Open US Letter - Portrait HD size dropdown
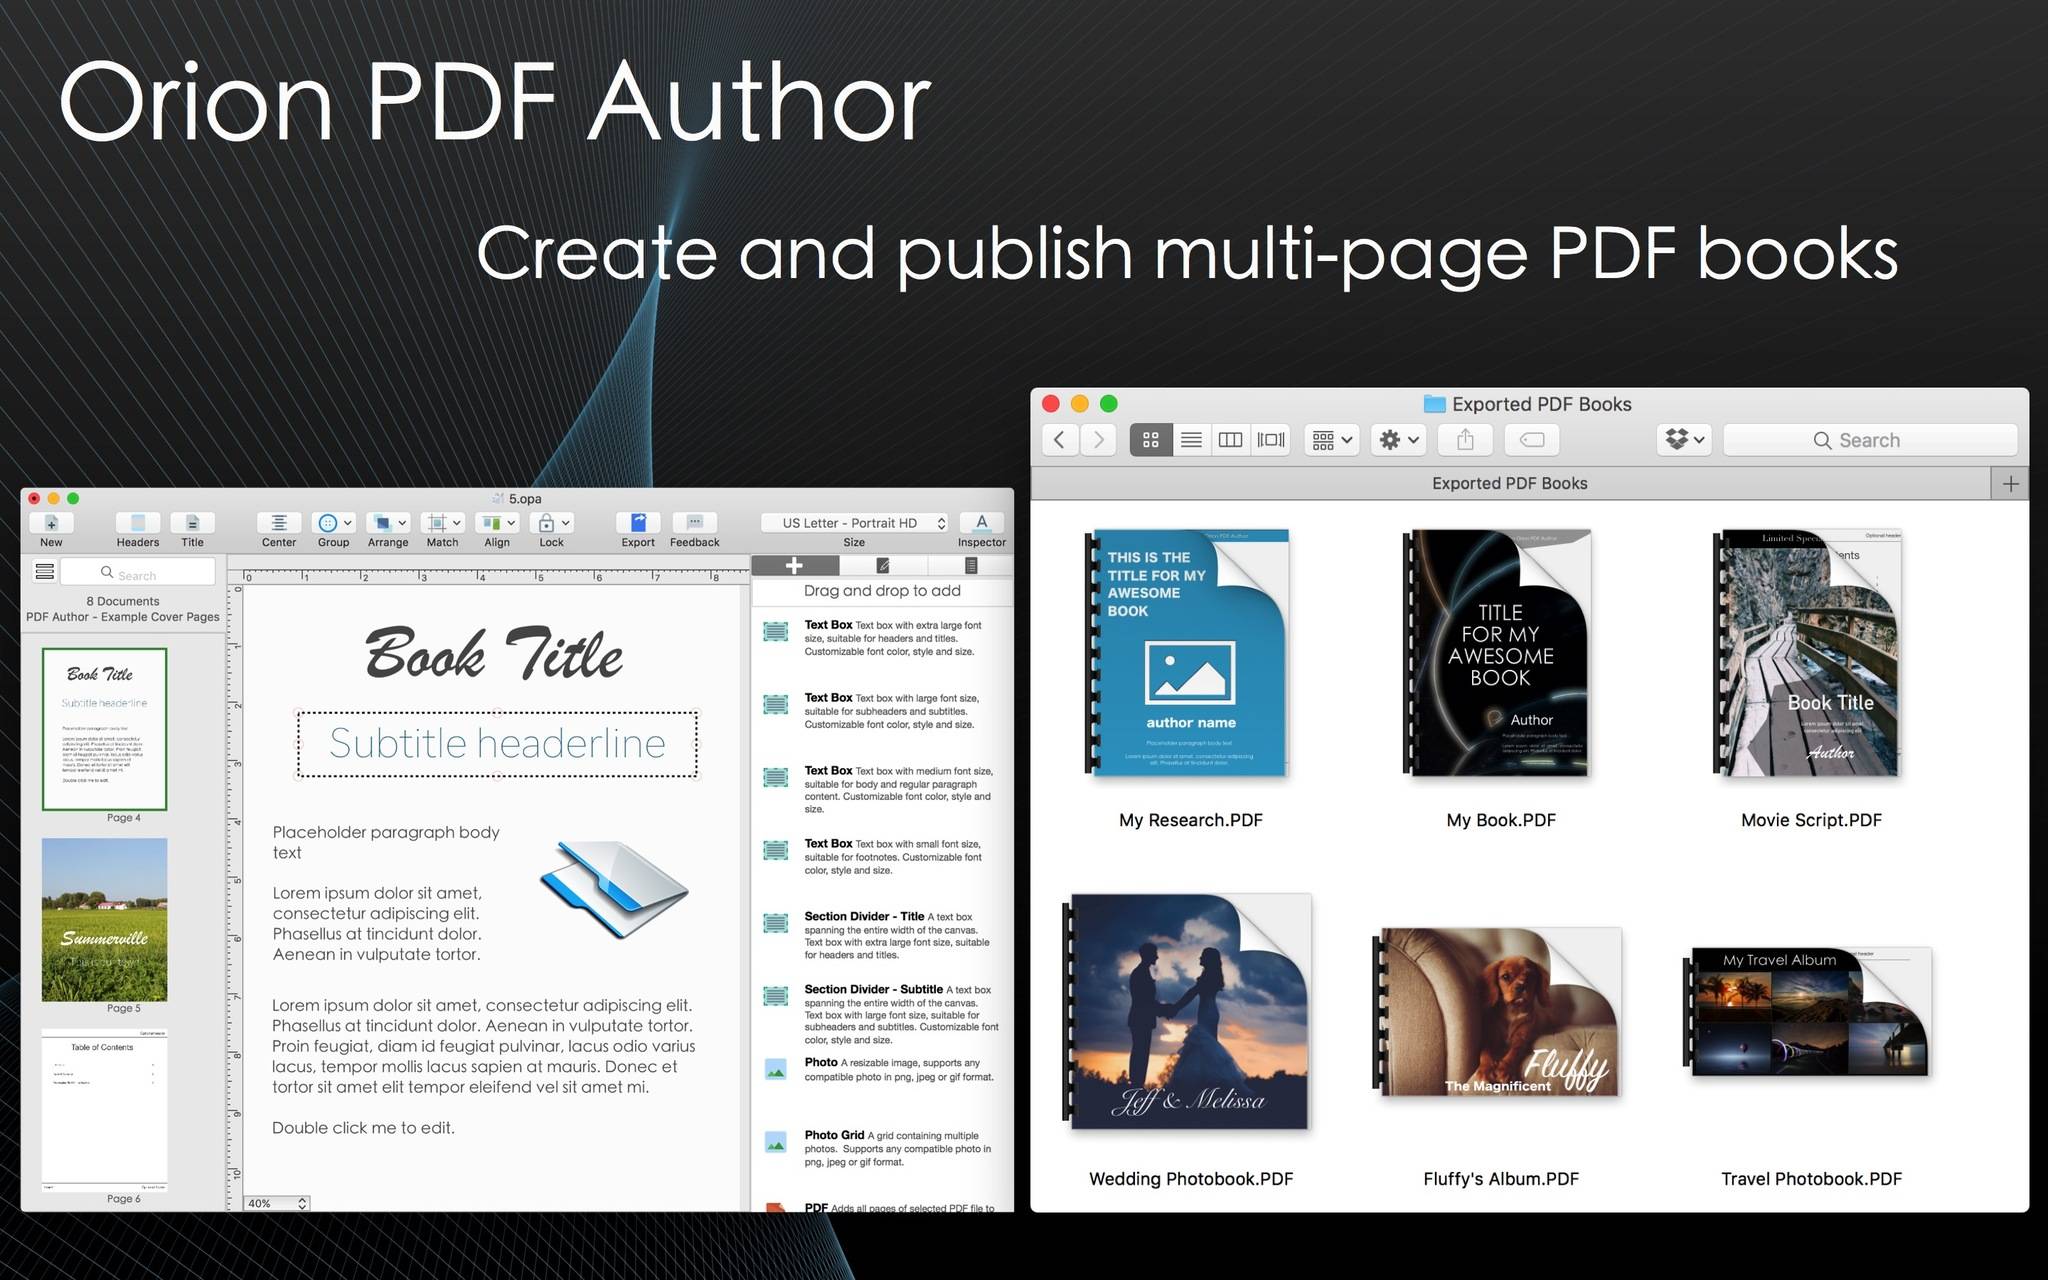The height and width of the screenshot is (1280, 2048). coord(854,523)
